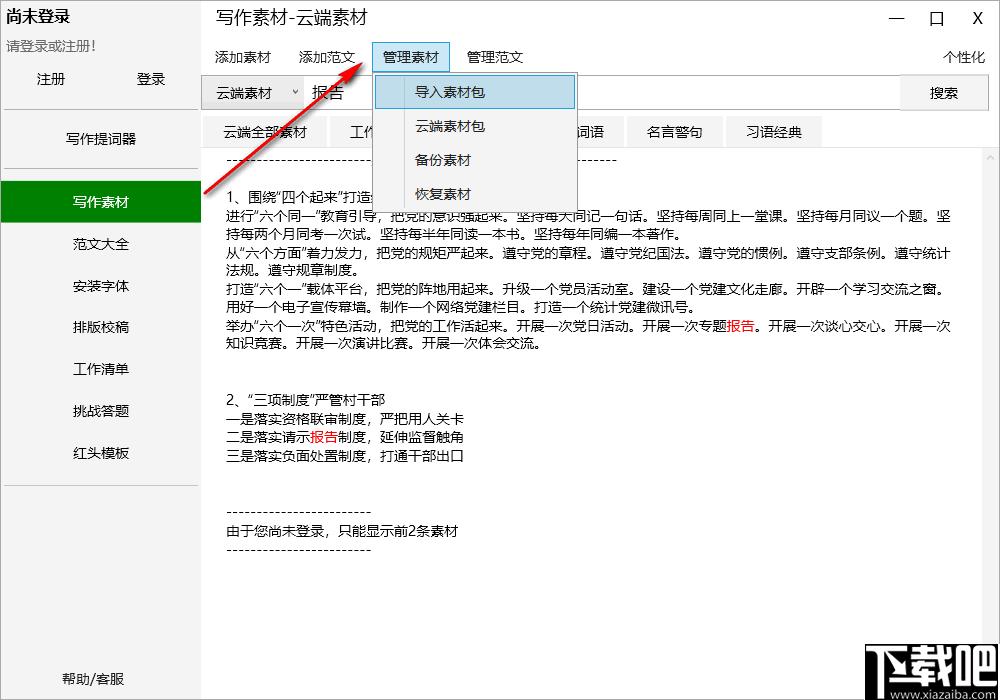The image size is (1000, 700).
Task: Click the 登录 button
Action: coord(151,79)
